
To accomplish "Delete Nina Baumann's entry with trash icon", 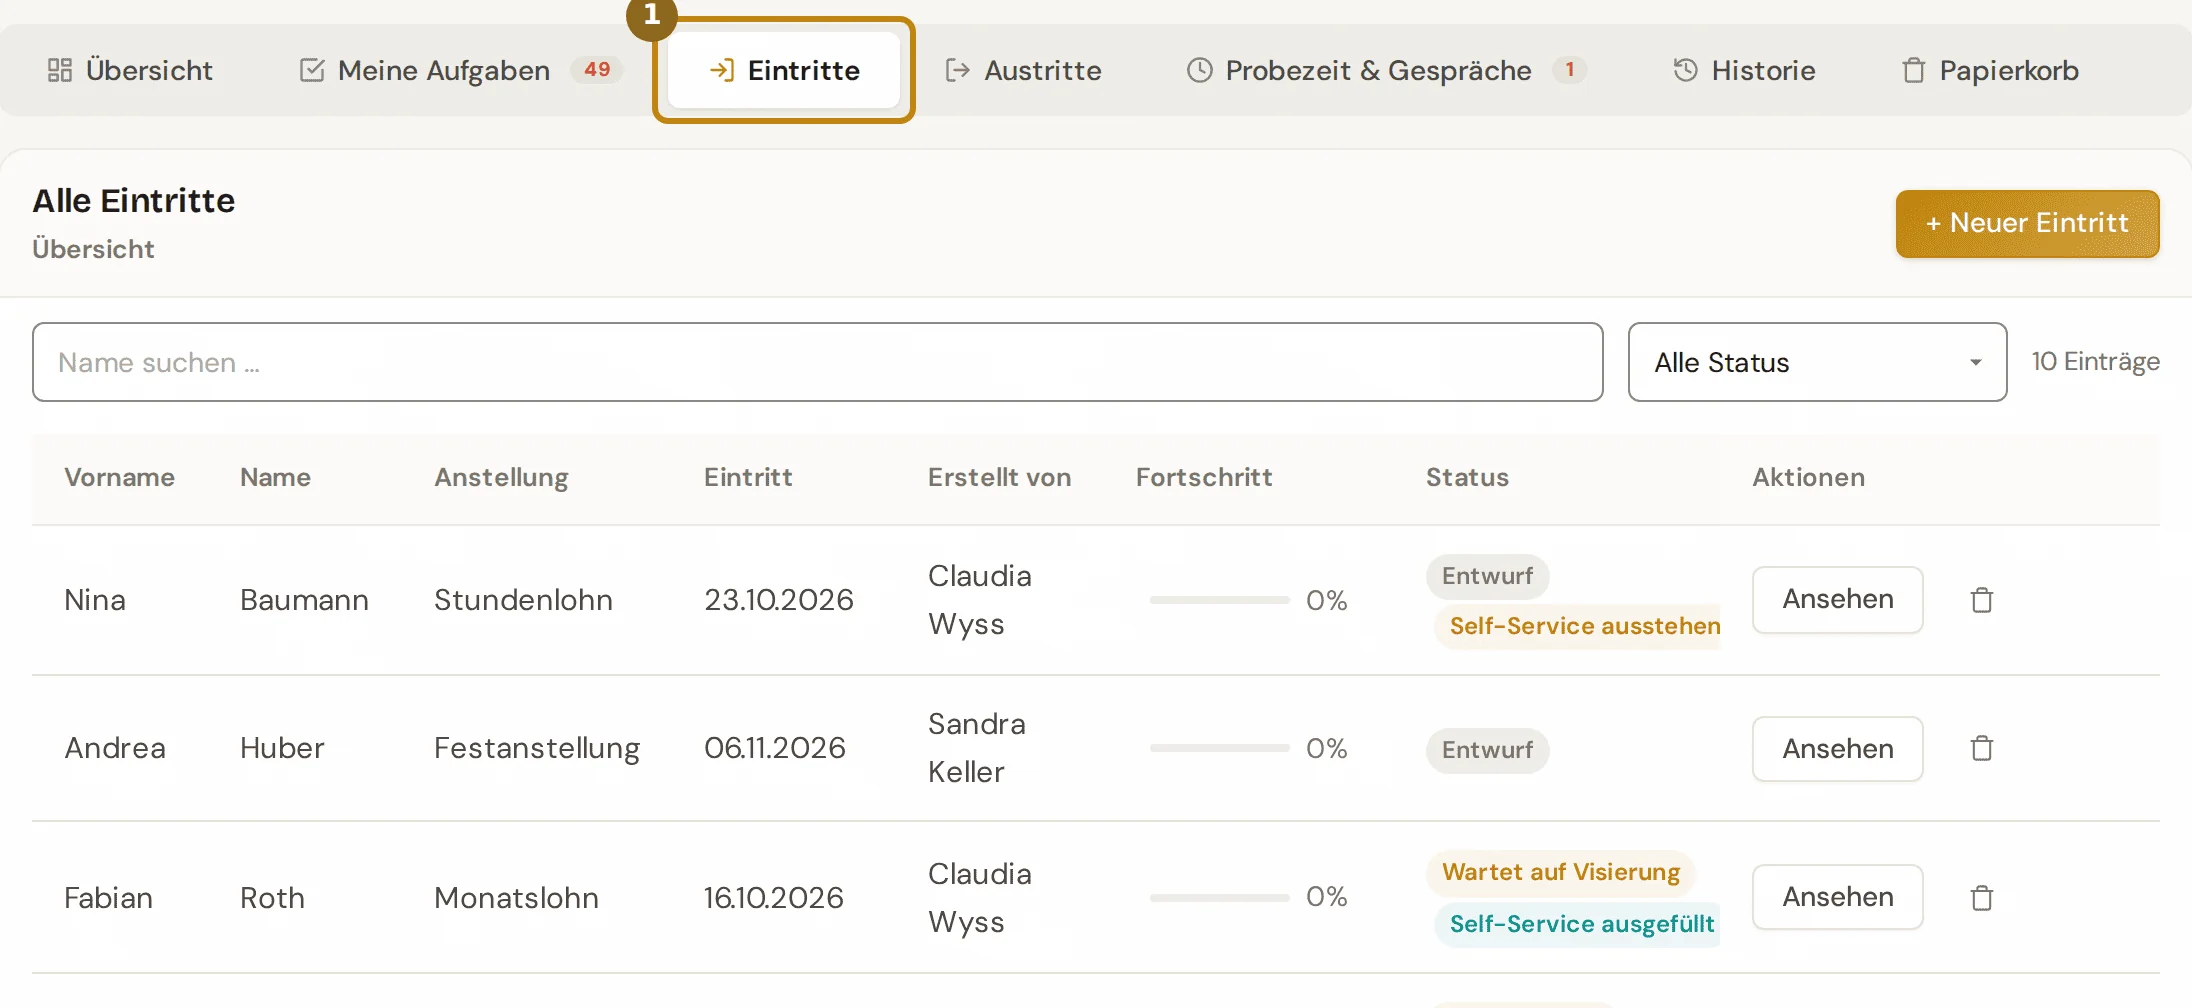I will pyautogui.click(x=1982, y=600).
